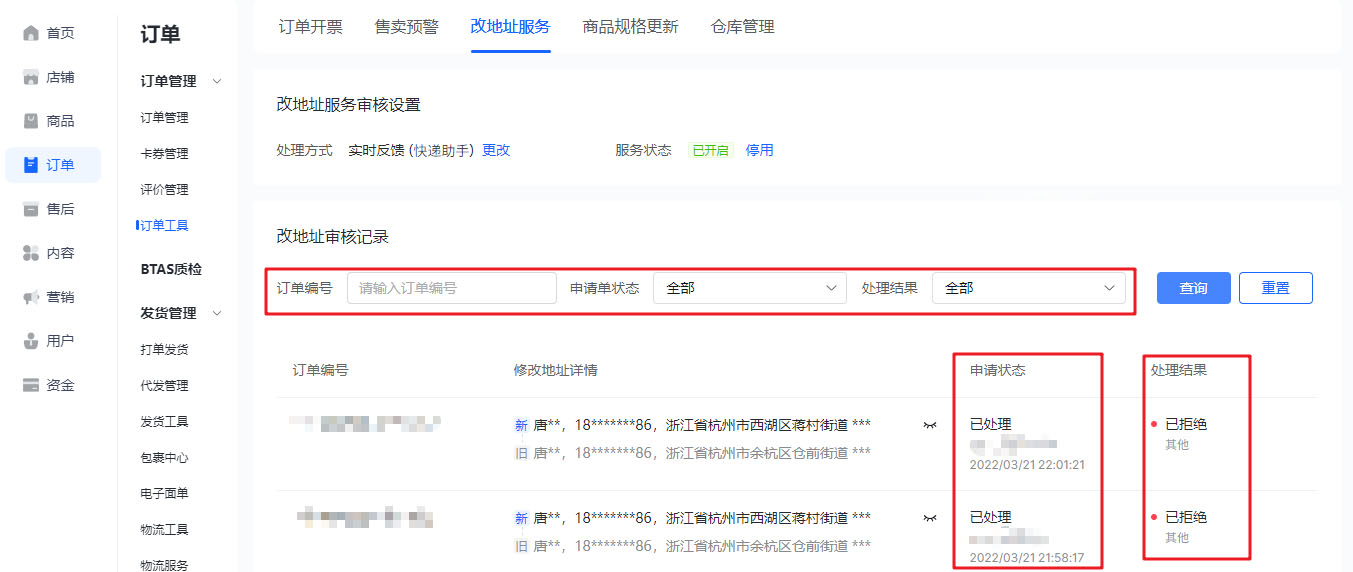Click the 更改 link beside 处理方式

click(496, 150)
